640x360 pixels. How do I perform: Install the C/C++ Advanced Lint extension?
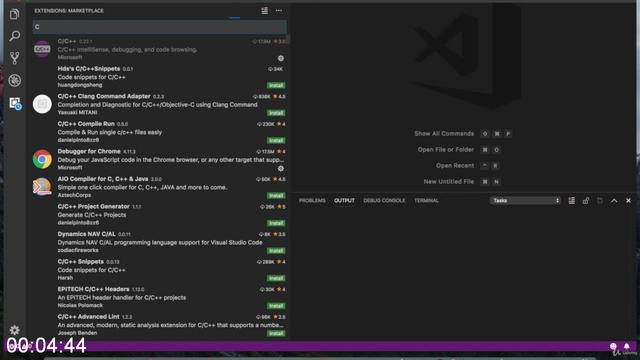pyautogui.click(x=276, y=333)
